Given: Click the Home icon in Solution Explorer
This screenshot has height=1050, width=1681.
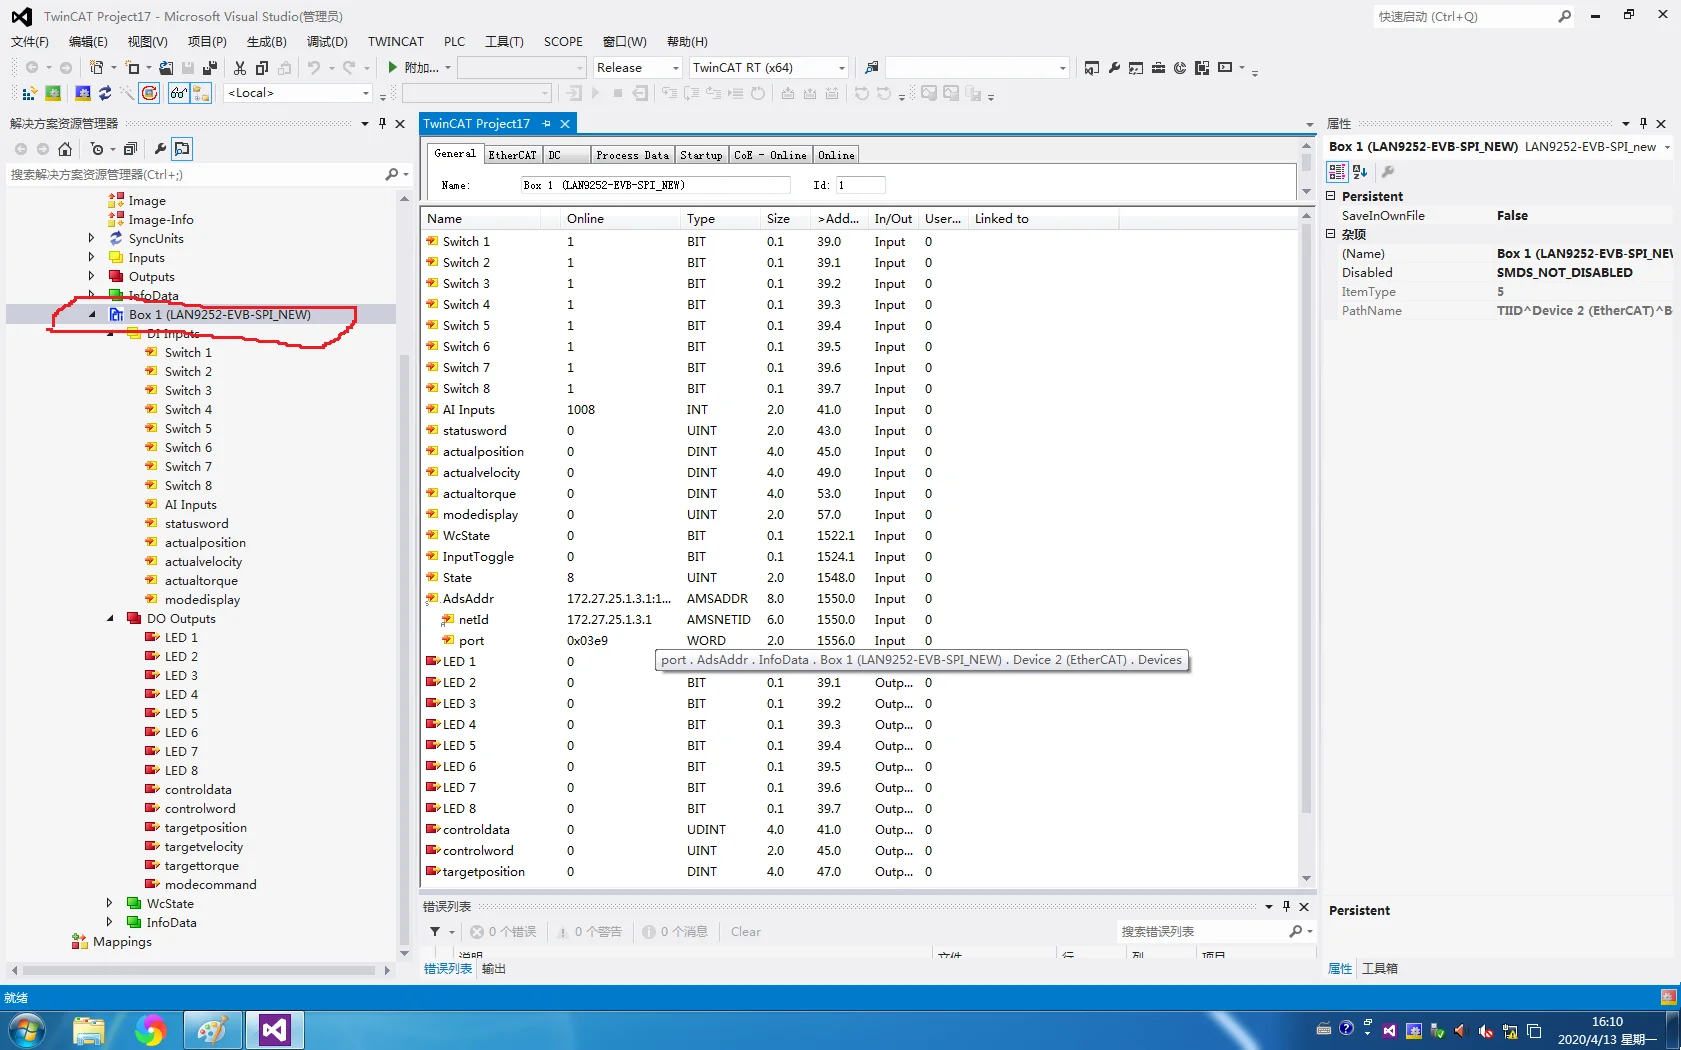Looking at the screenshot, I should point(65,149).
